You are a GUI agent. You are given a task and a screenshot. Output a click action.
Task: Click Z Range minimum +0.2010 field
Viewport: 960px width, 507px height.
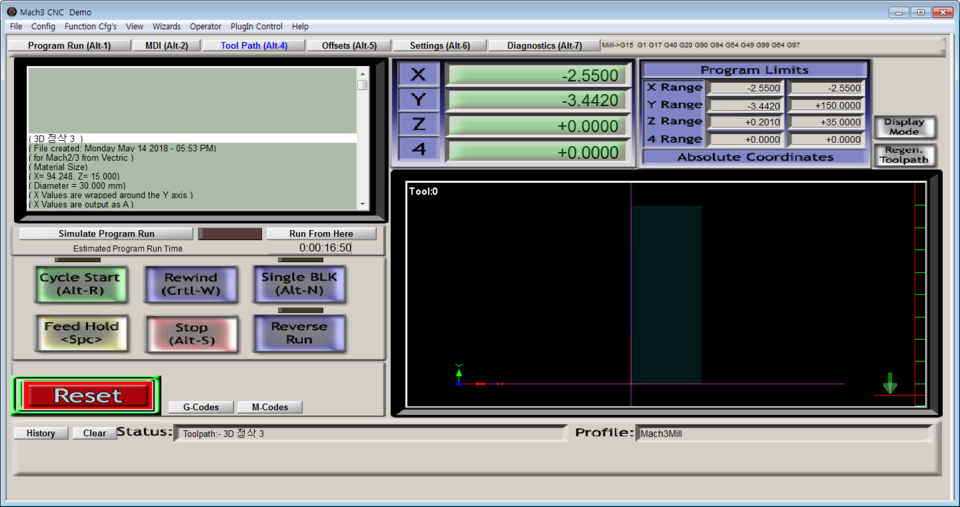pos(746,122)
